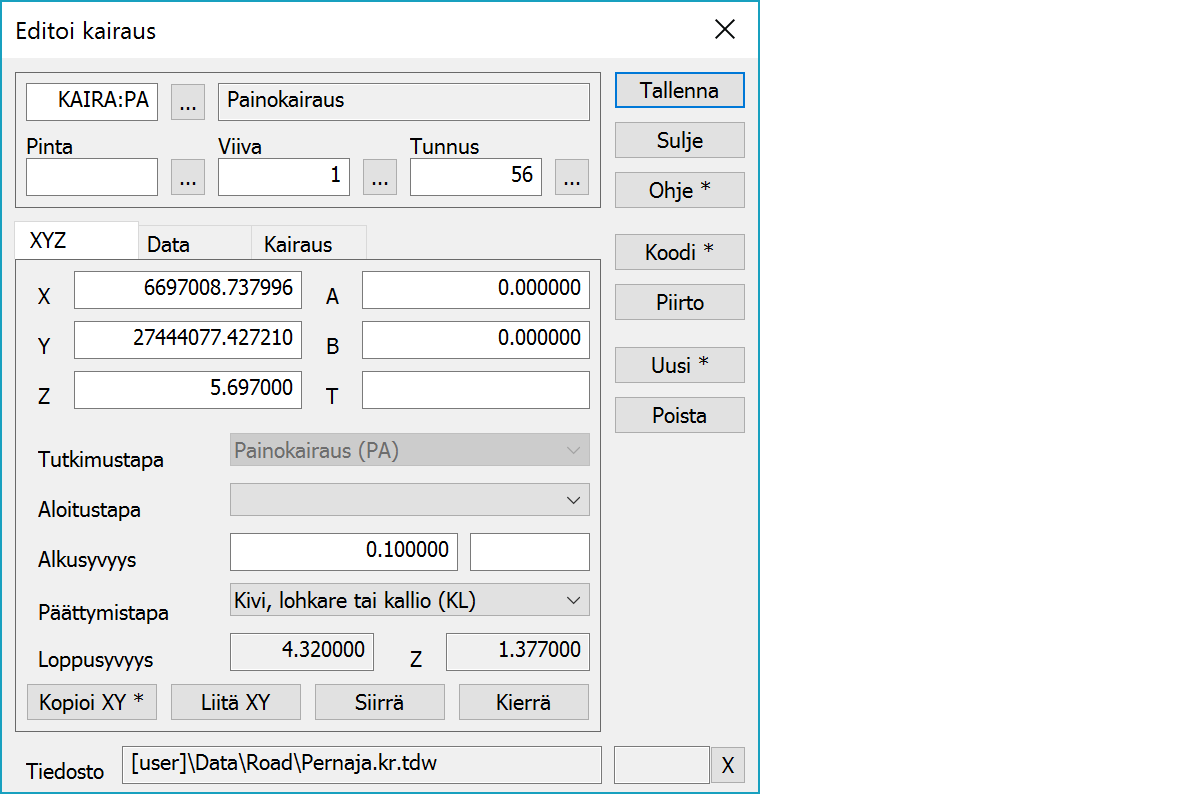
Task: Click into the X coordinate field
Action: tap(187, 290)
